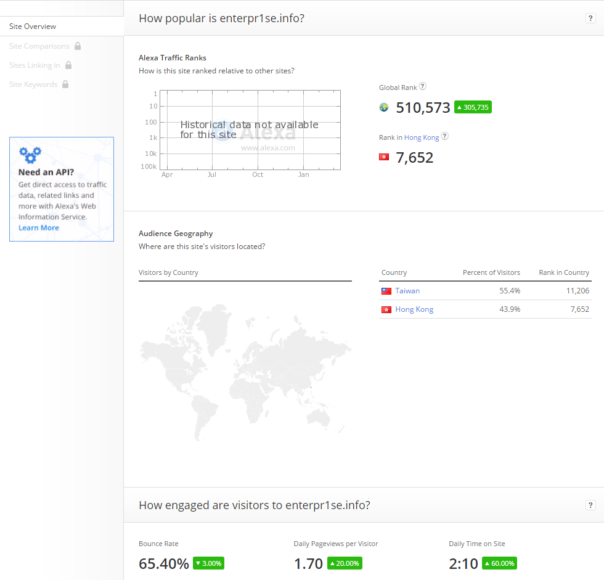The width and height of the screenshot is (604, 580).
Task: Click the bounce rate 3.00% change badge
Action: pyautogui.click(x=208, y=563)
